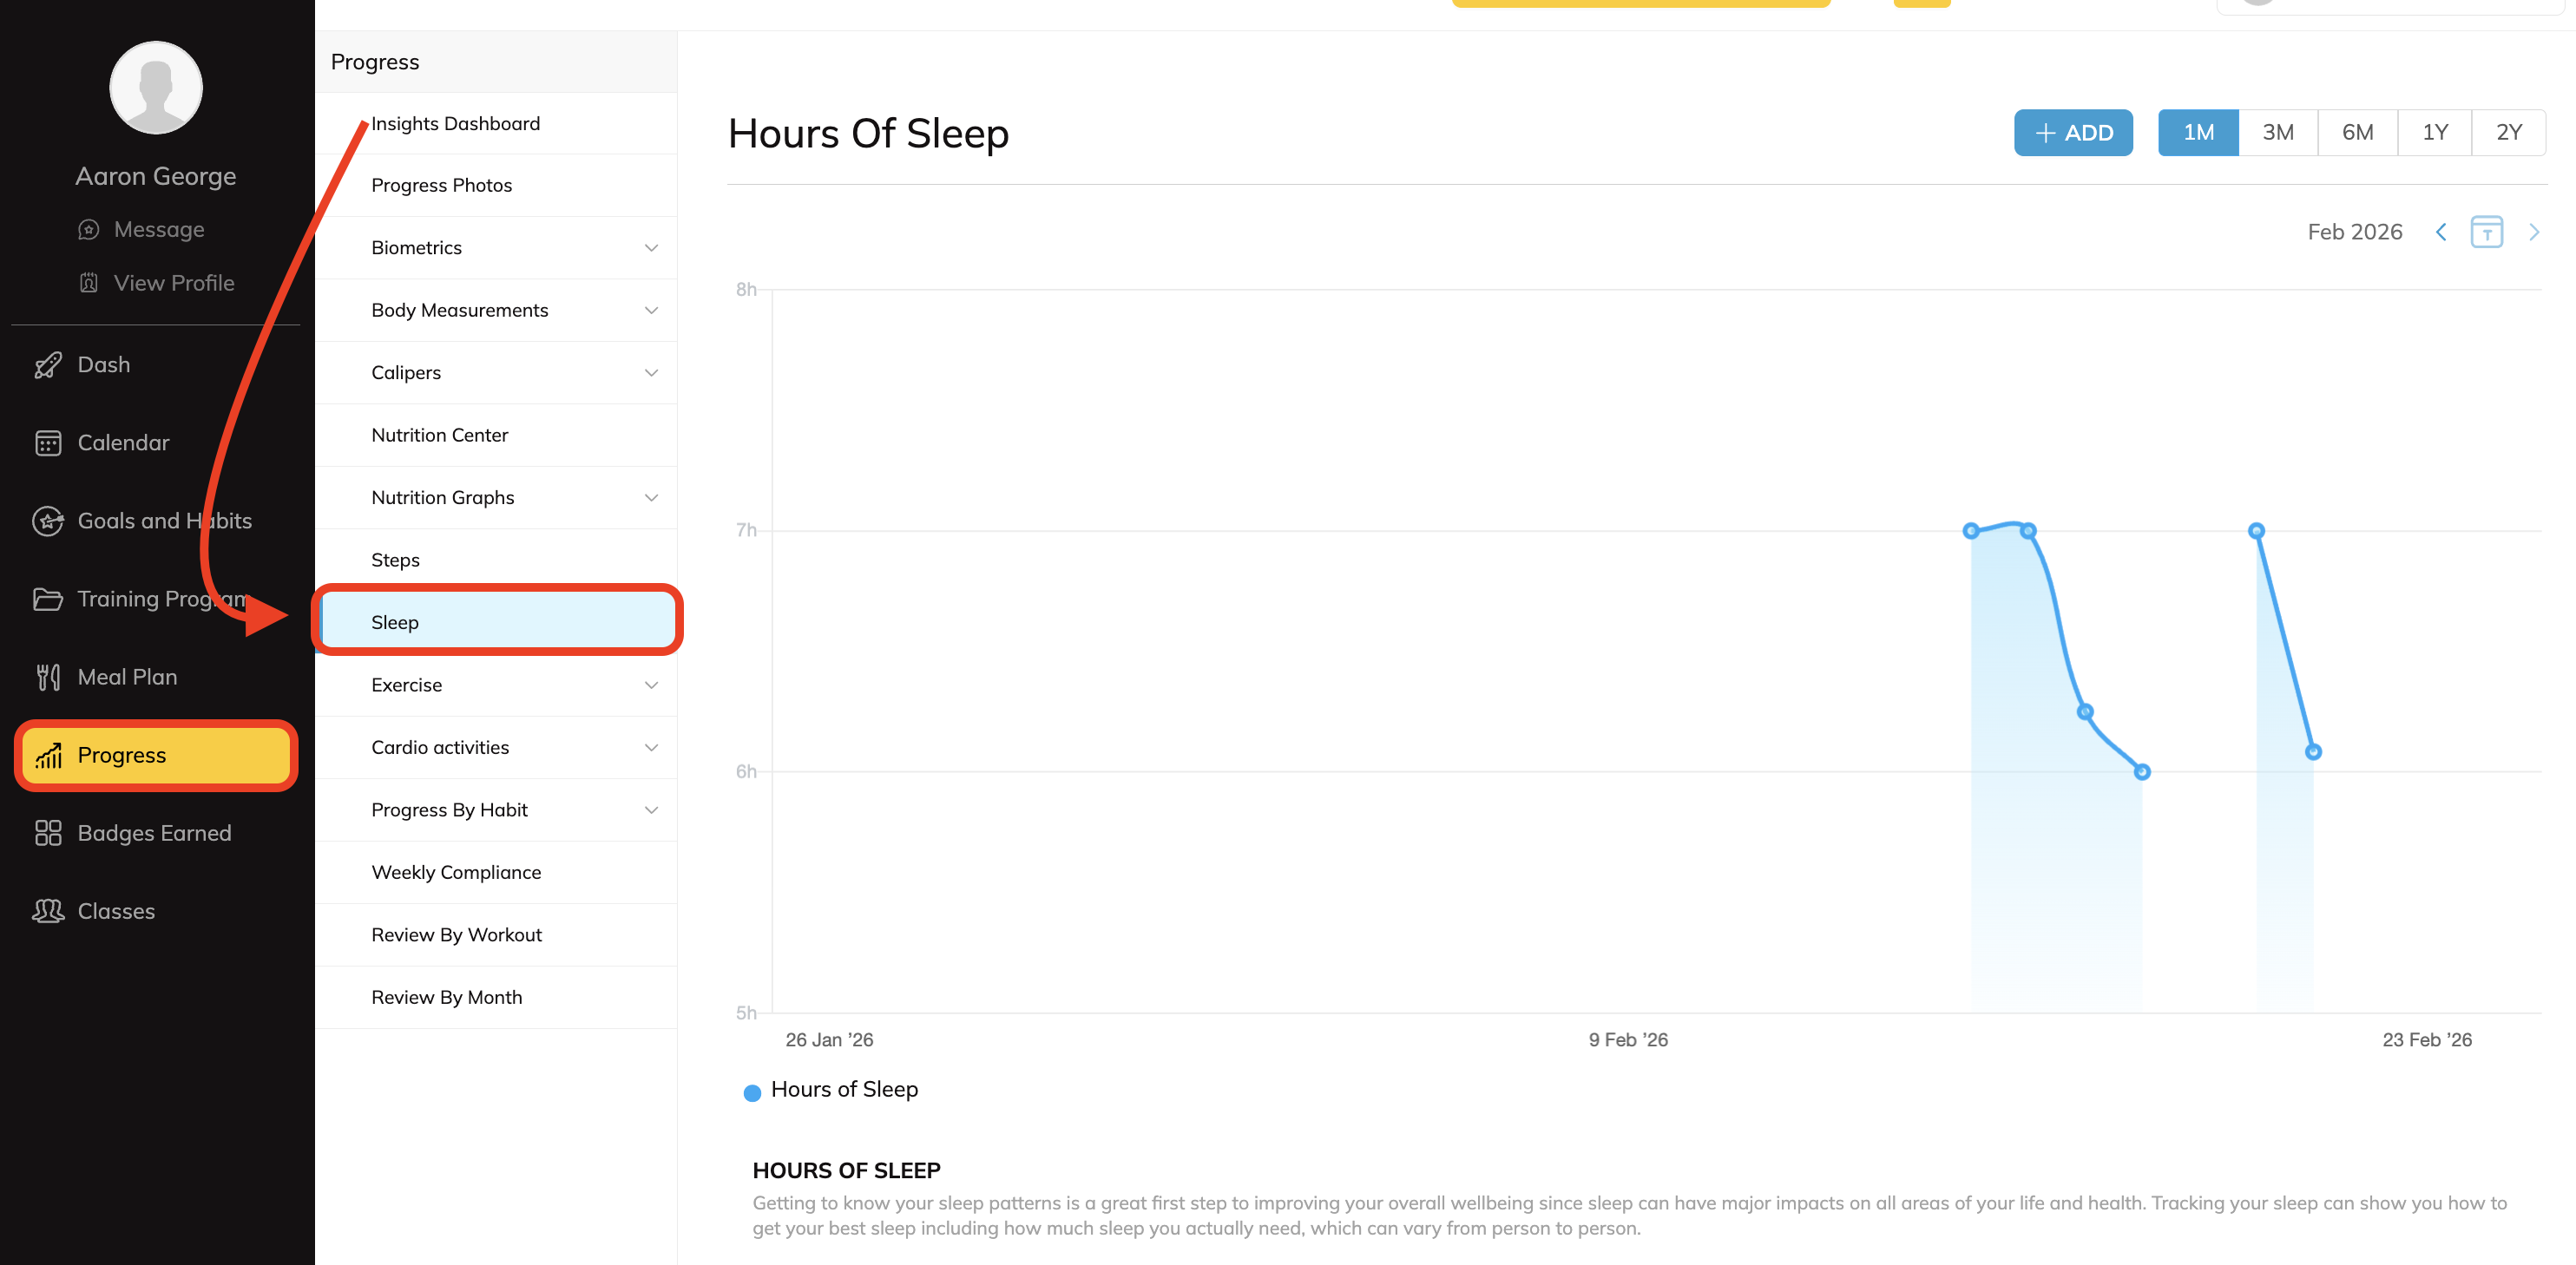Image resolution: width=2576 pixels, height=1265 pixels.
Task: Switch chart range to 3M
Action: [2277, 133]
